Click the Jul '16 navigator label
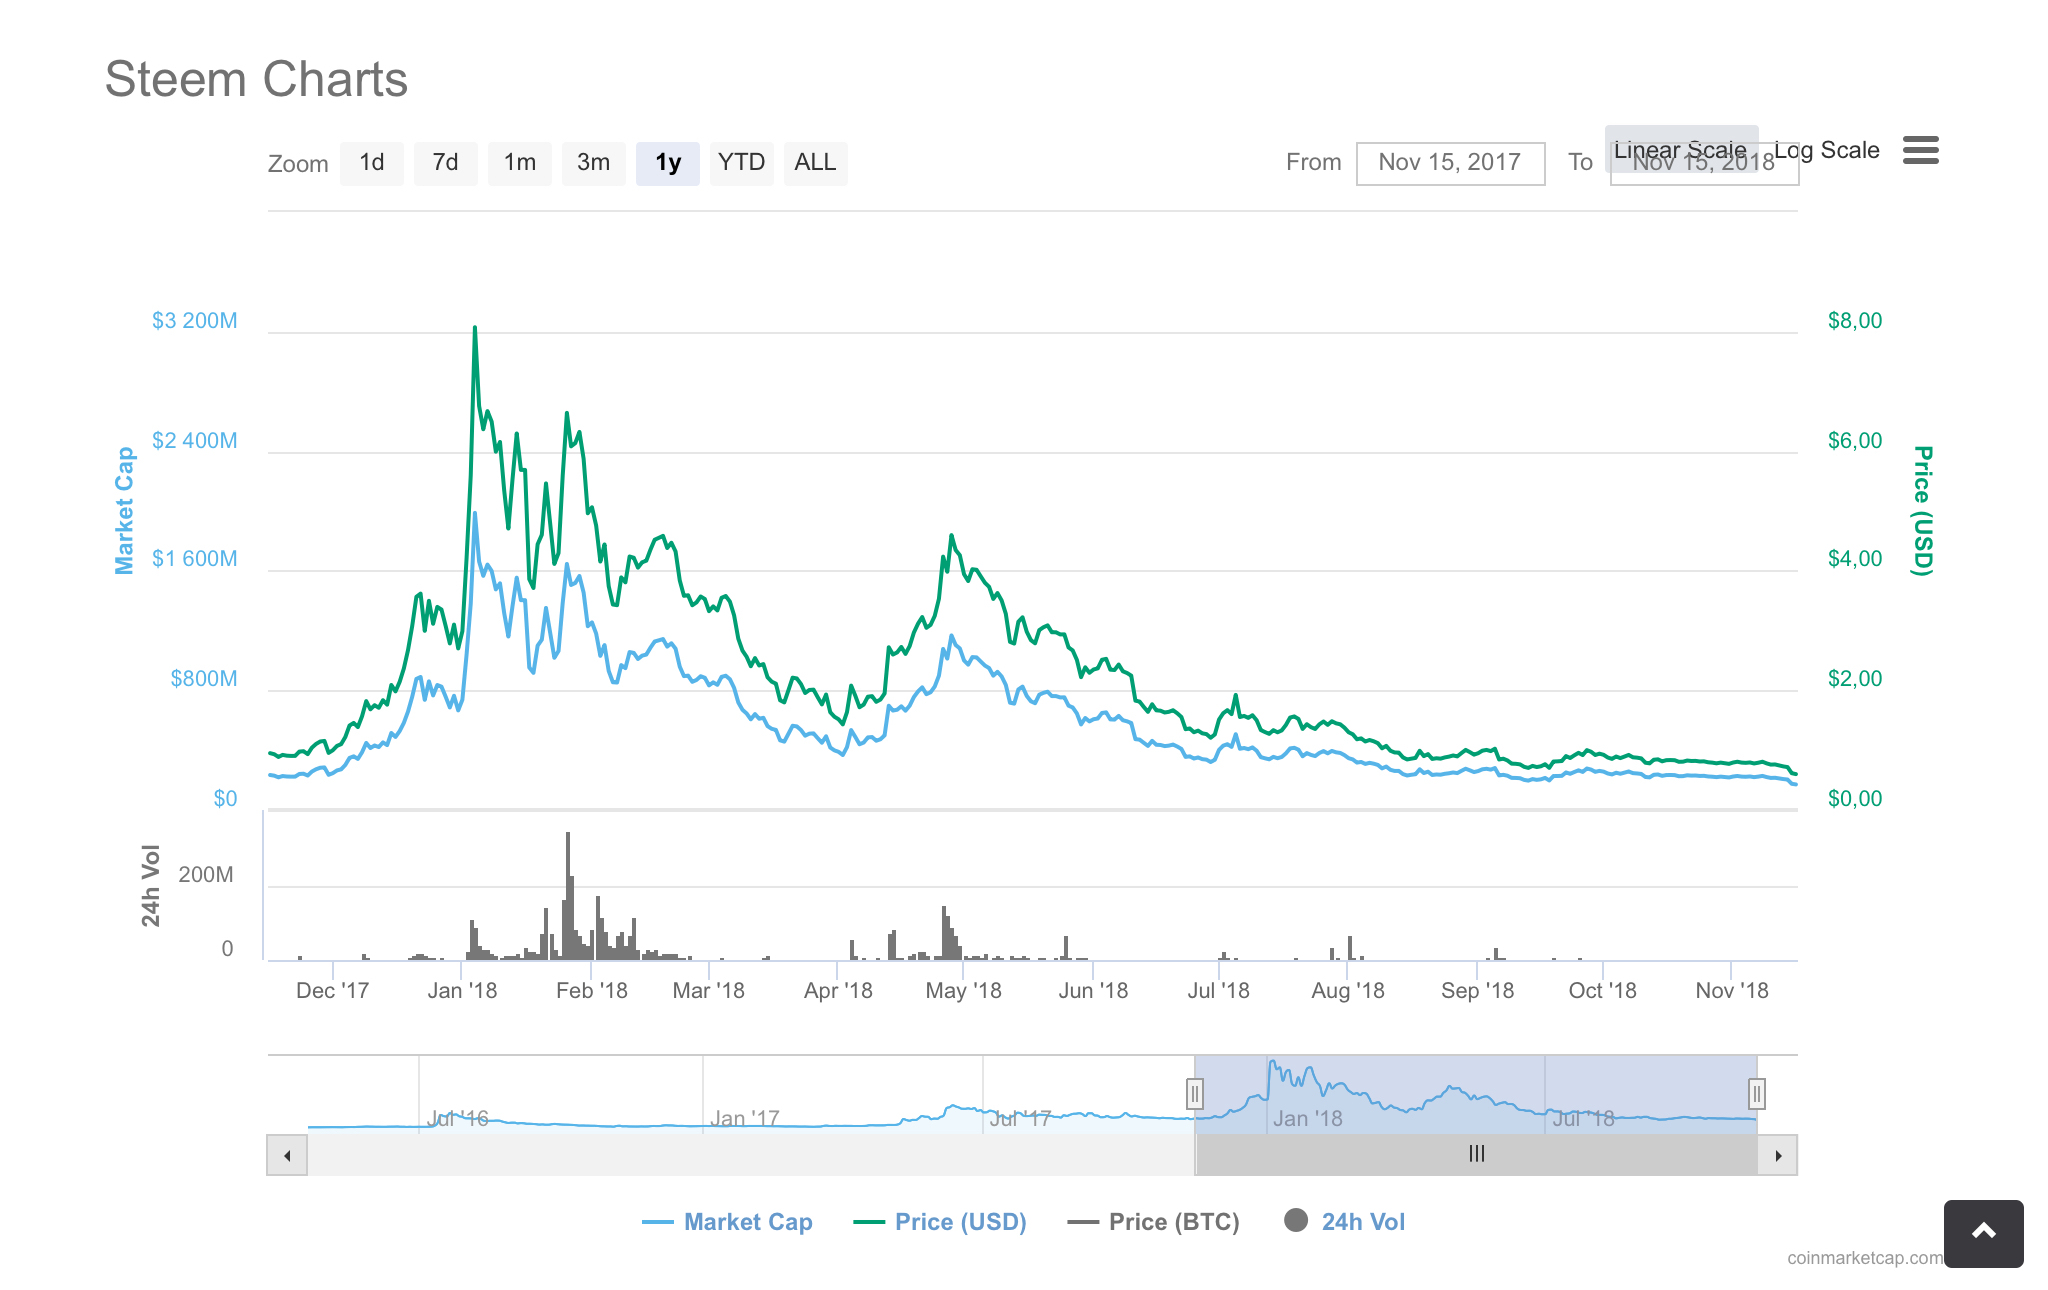Image resolution: width=2048 pixels, height=1290 pixels. 458,1119
